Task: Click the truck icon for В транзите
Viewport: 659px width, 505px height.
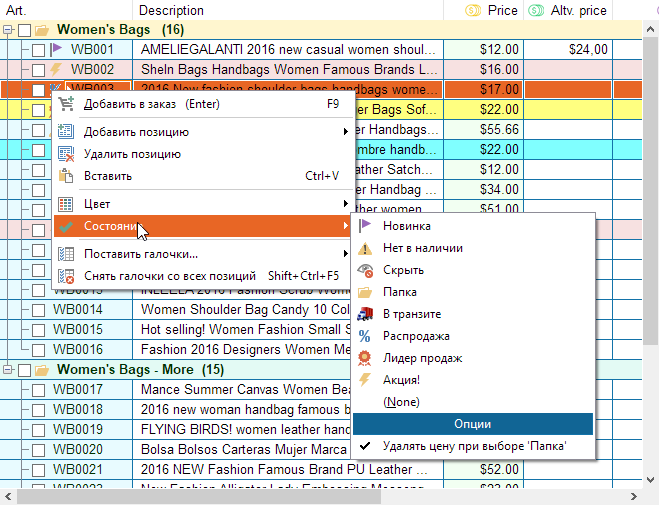Action: point(365,314)
